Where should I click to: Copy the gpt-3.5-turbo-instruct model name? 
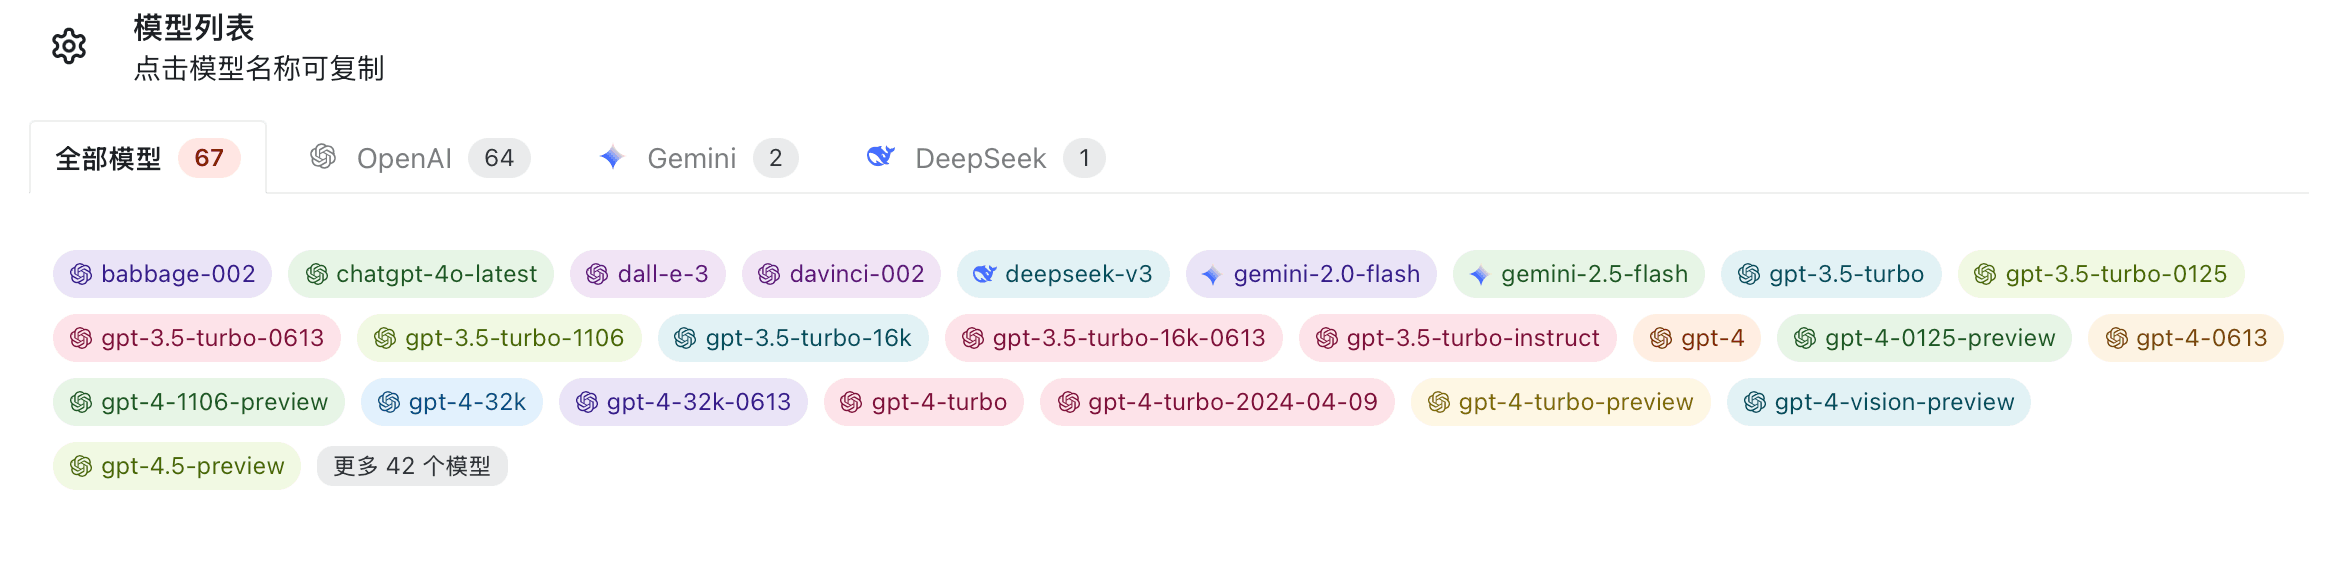tap(1472, 338)
